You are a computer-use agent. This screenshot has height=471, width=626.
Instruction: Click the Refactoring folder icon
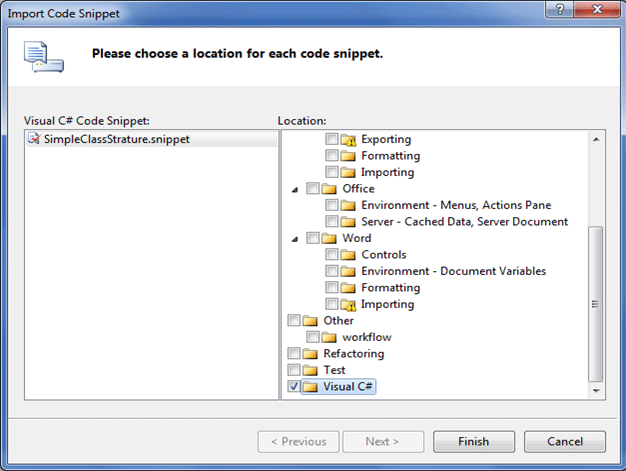click(310, 353)
